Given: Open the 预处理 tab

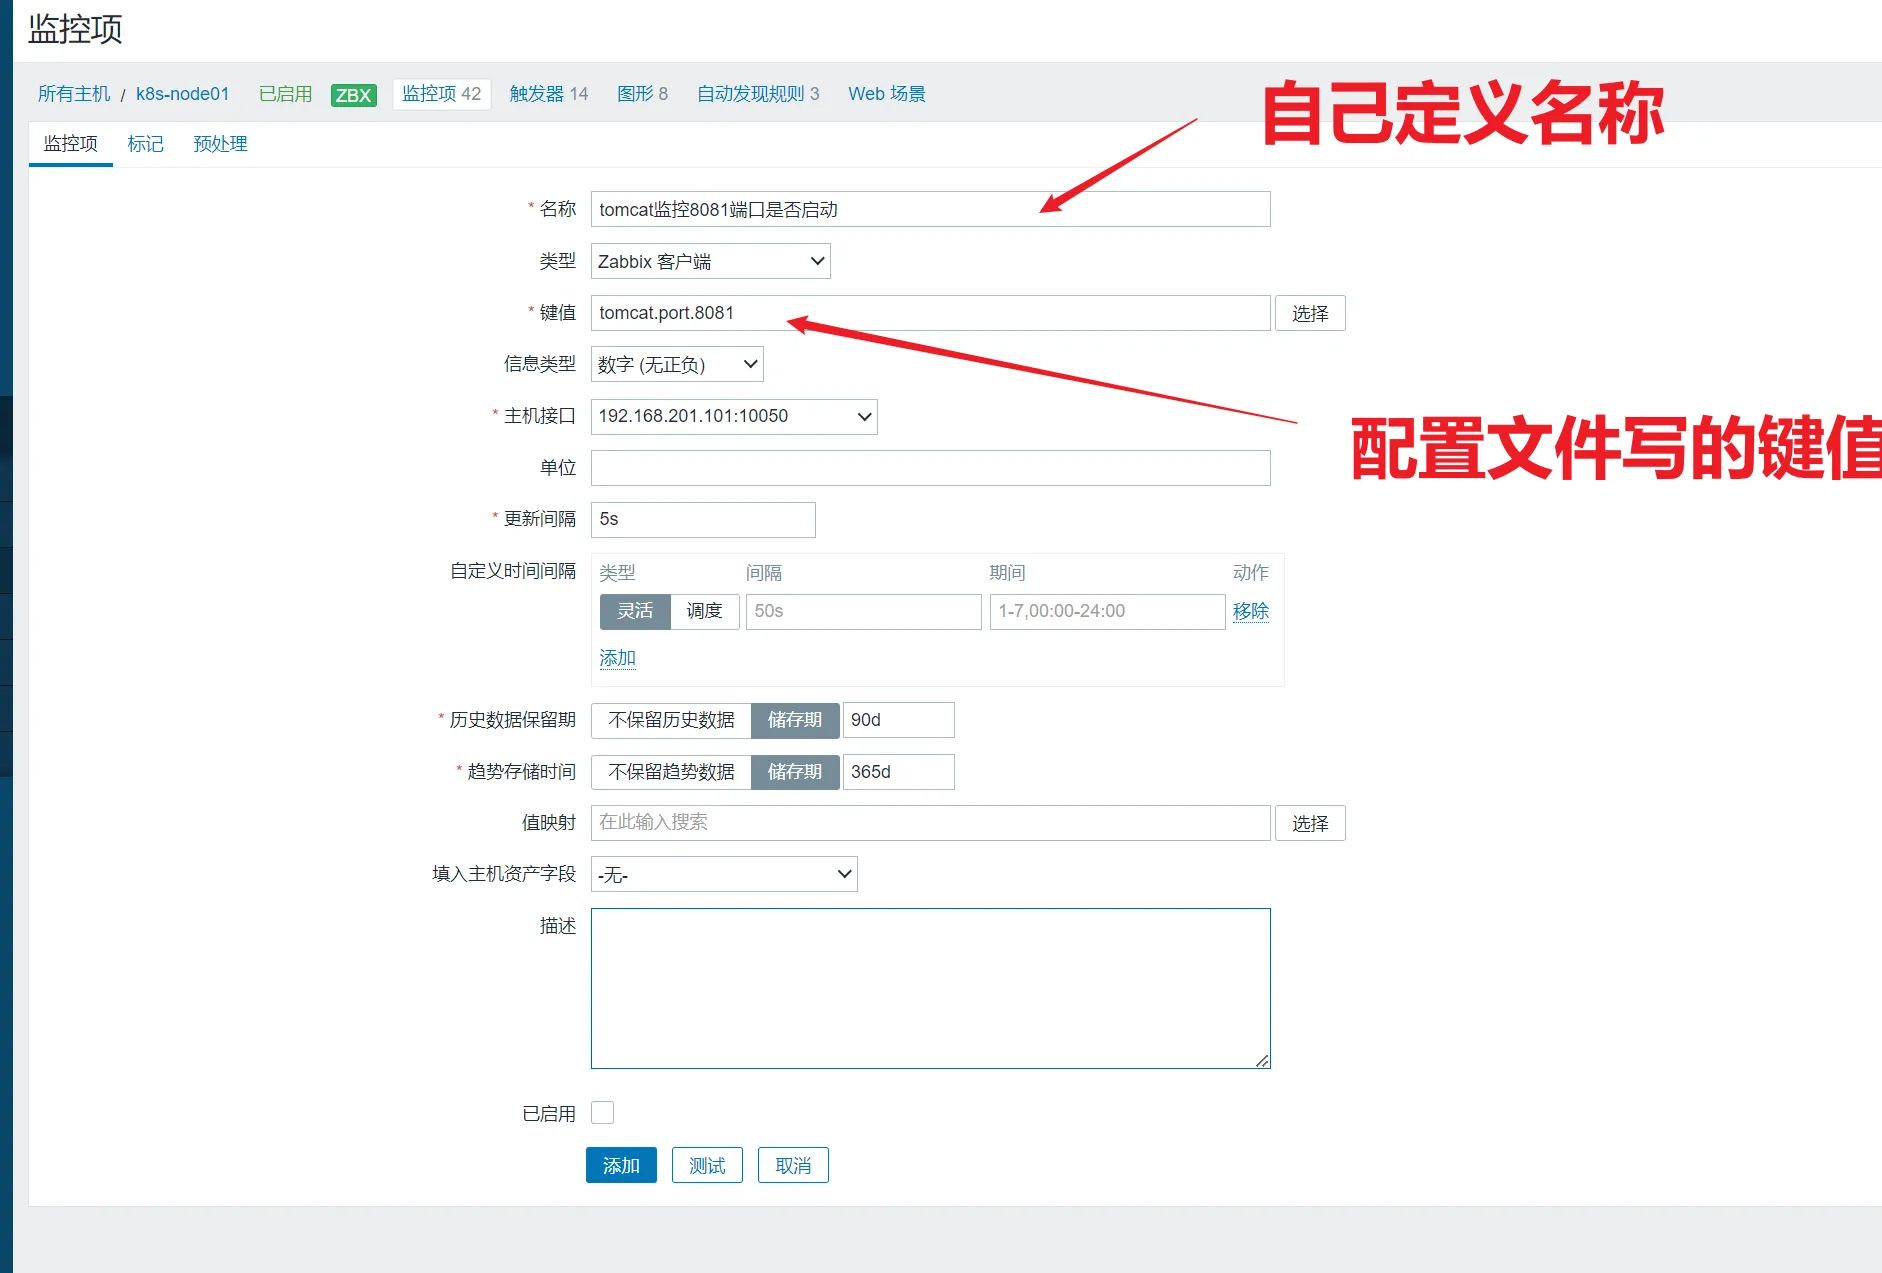Looking at the screenshot, I should 220,144.
